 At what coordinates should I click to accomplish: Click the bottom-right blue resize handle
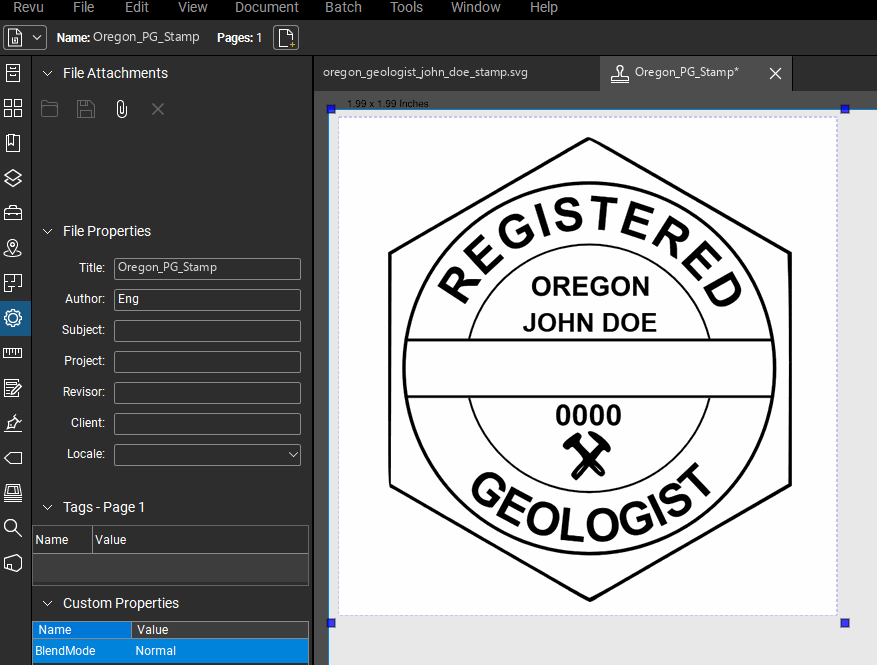pos(845,623)
